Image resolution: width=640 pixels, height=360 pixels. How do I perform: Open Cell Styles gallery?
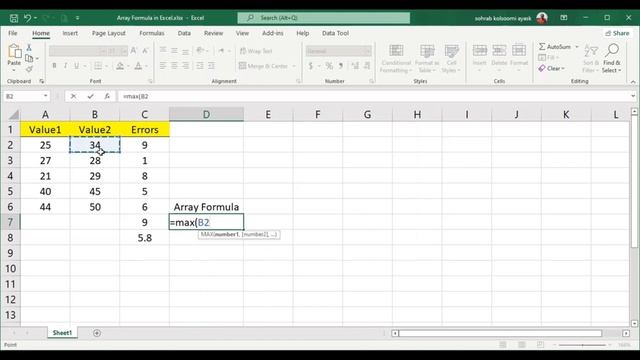pos(451,59)
